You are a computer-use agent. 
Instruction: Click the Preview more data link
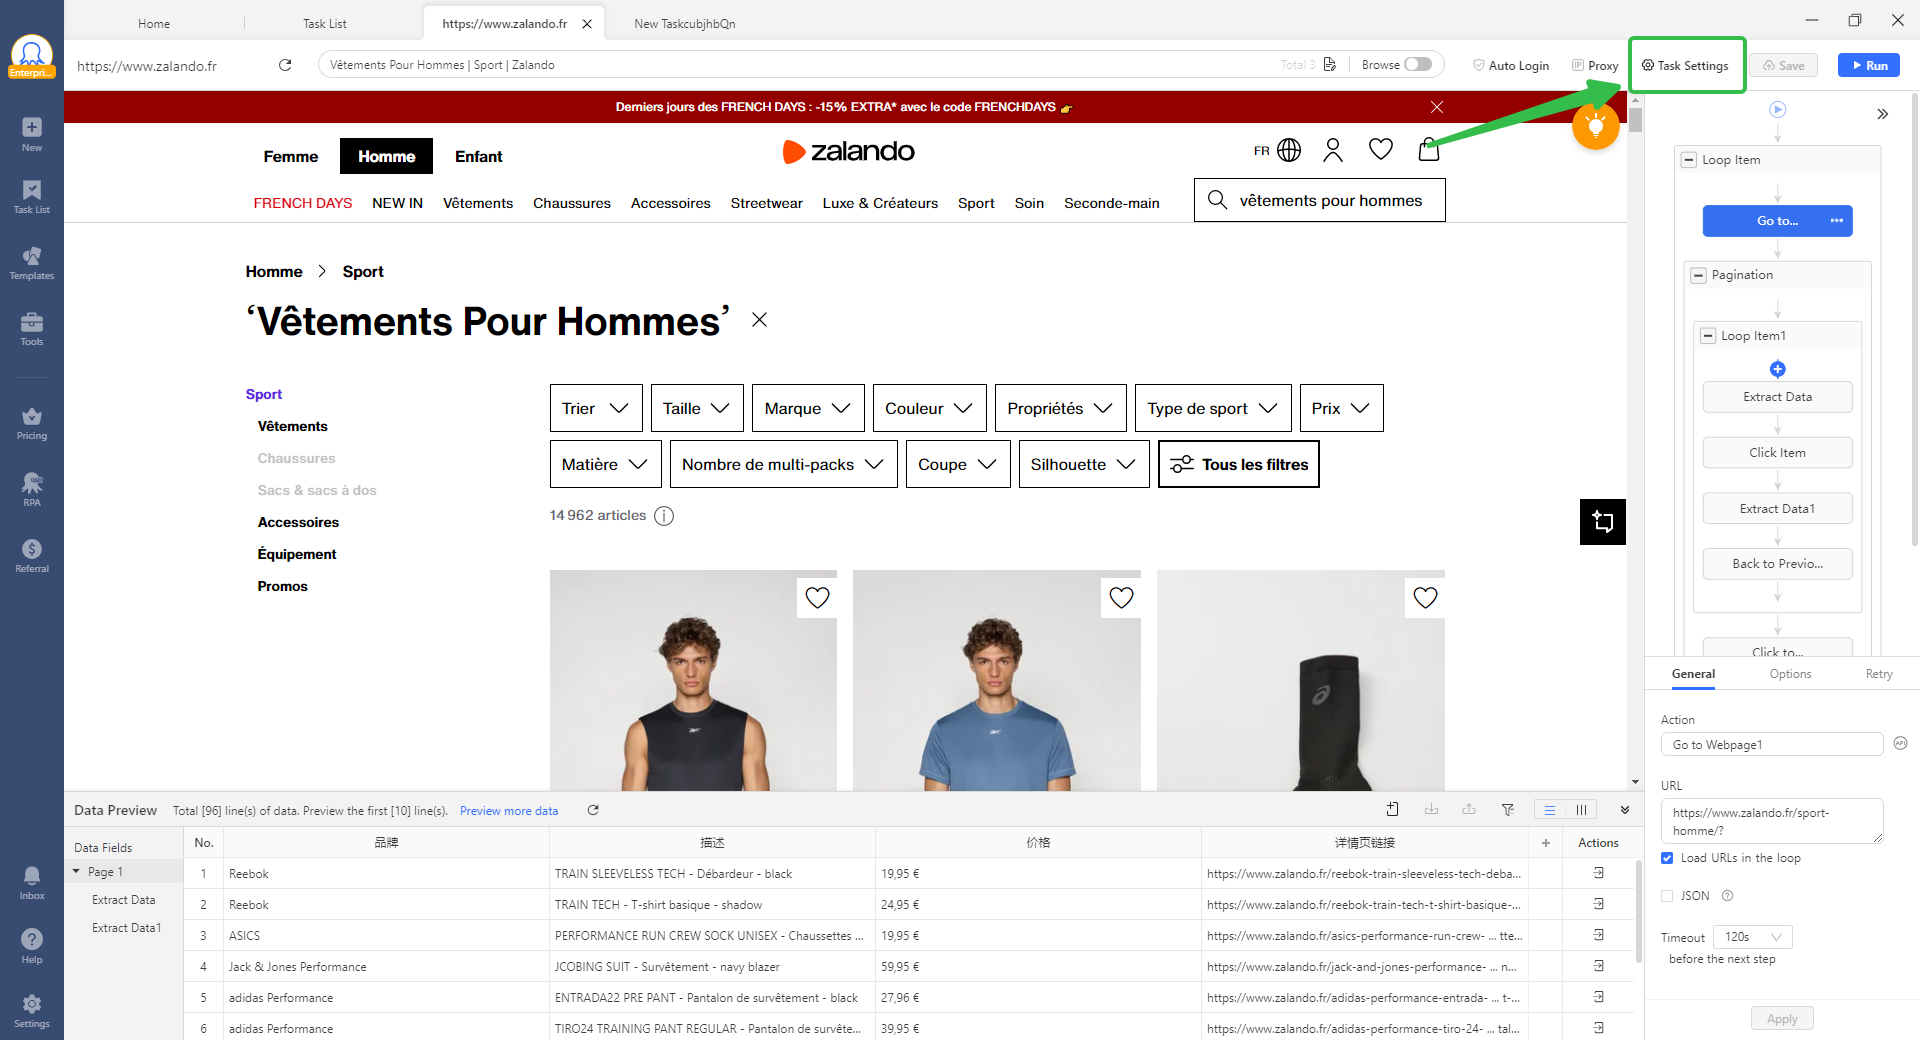[508, 811]
